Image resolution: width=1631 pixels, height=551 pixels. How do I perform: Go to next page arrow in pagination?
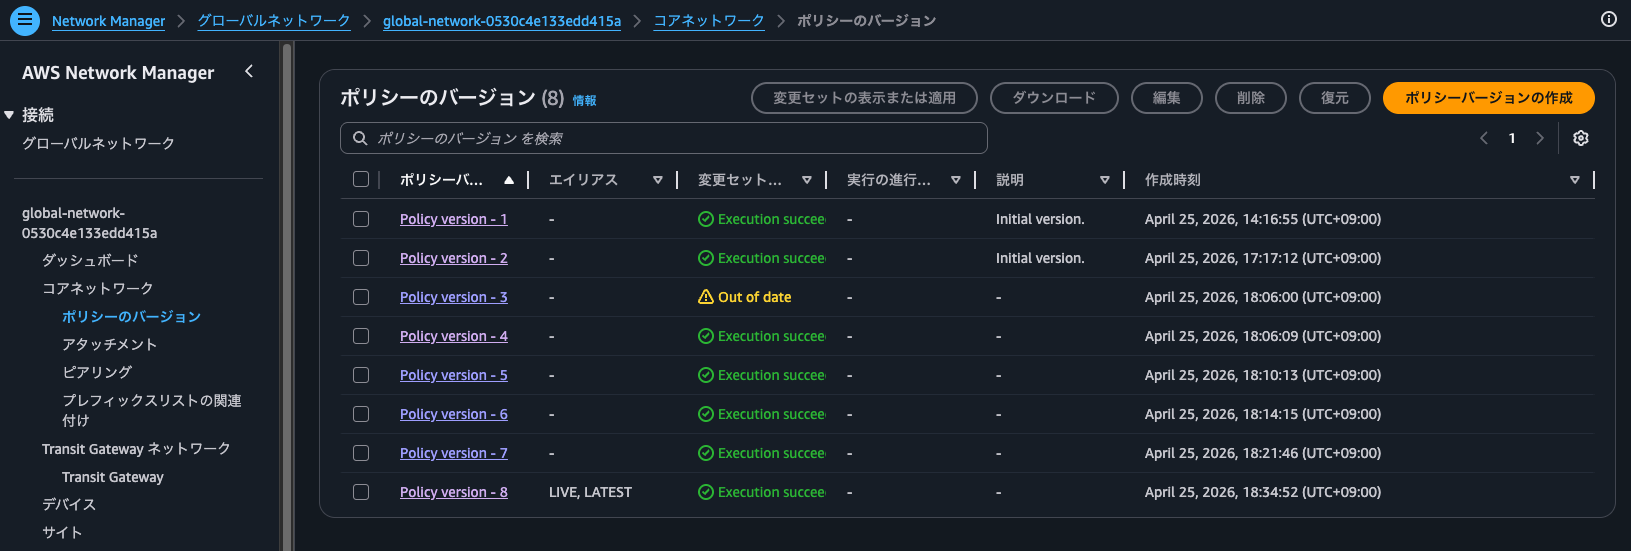[x=1540, y=138]
